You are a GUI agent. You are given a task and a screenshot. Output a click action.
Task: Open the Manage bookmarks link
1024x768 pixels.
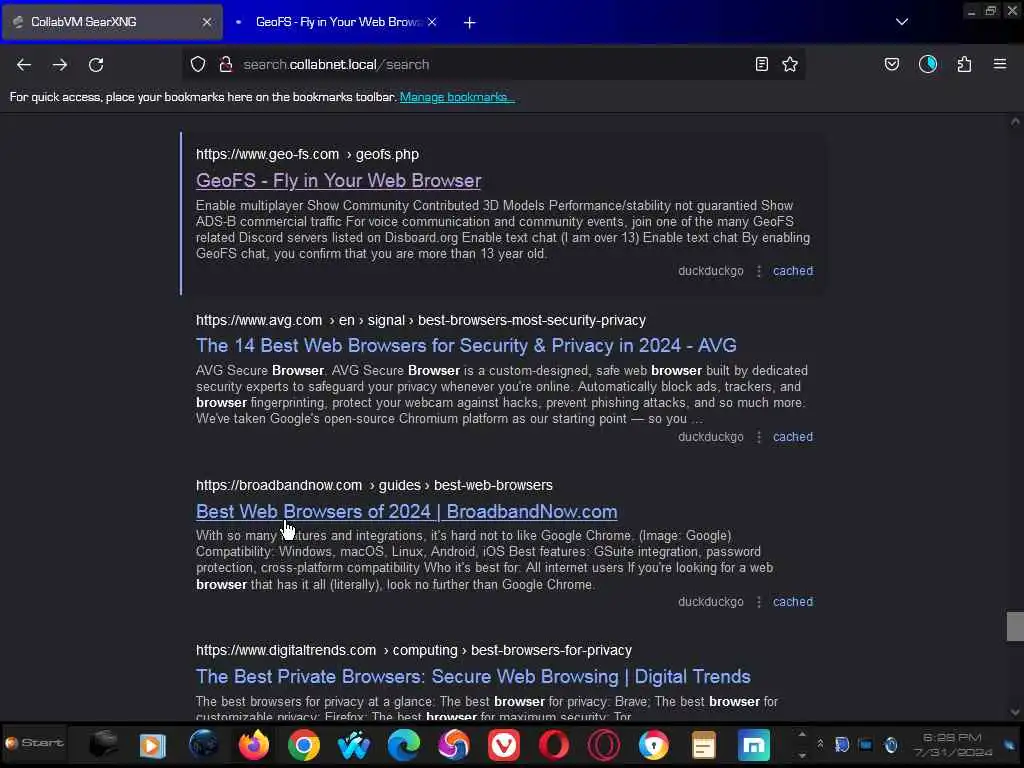pos(457,97)
